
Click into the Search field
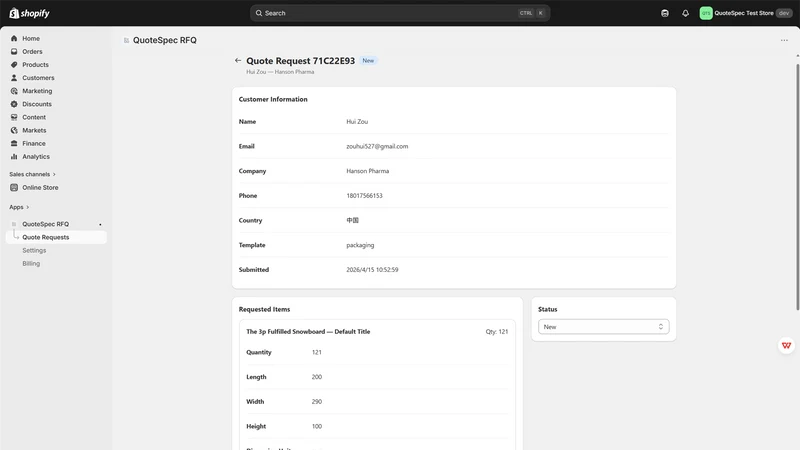[400, 13]
